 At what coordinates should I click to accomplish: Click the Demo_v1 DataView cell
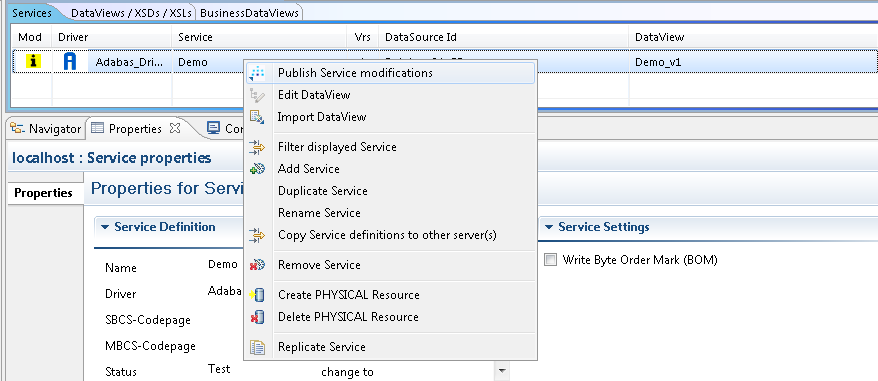pyautogui.click(x=658, y=62)
